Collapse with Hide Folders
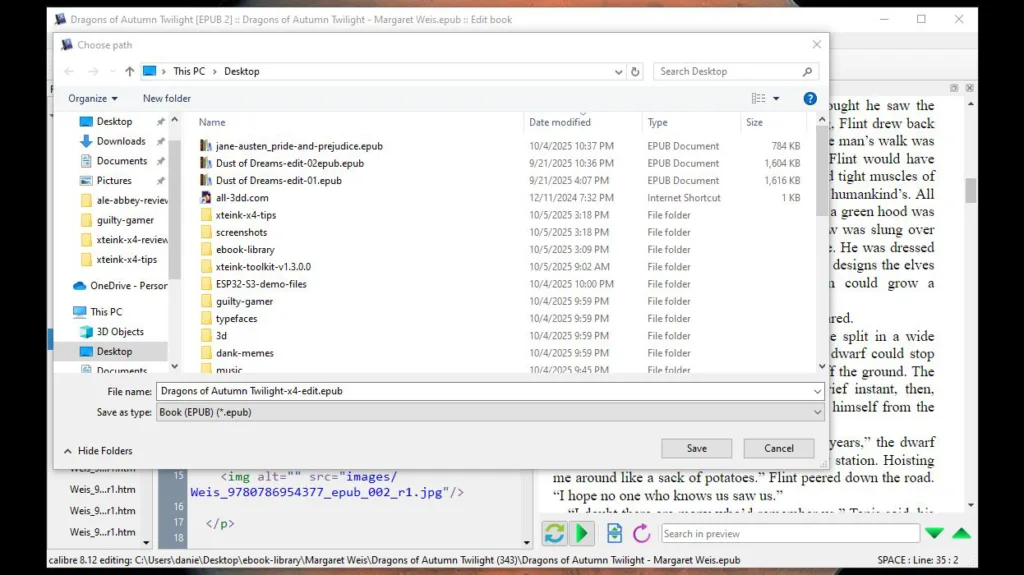1024x575 pixels. tap(98, 451)
